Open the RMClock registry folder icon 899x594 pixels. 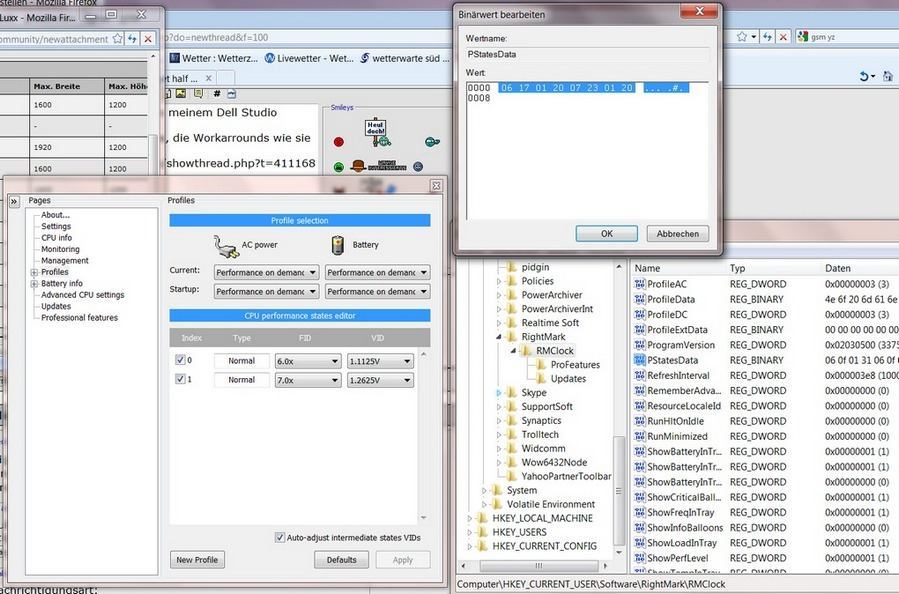coord(526,350)
